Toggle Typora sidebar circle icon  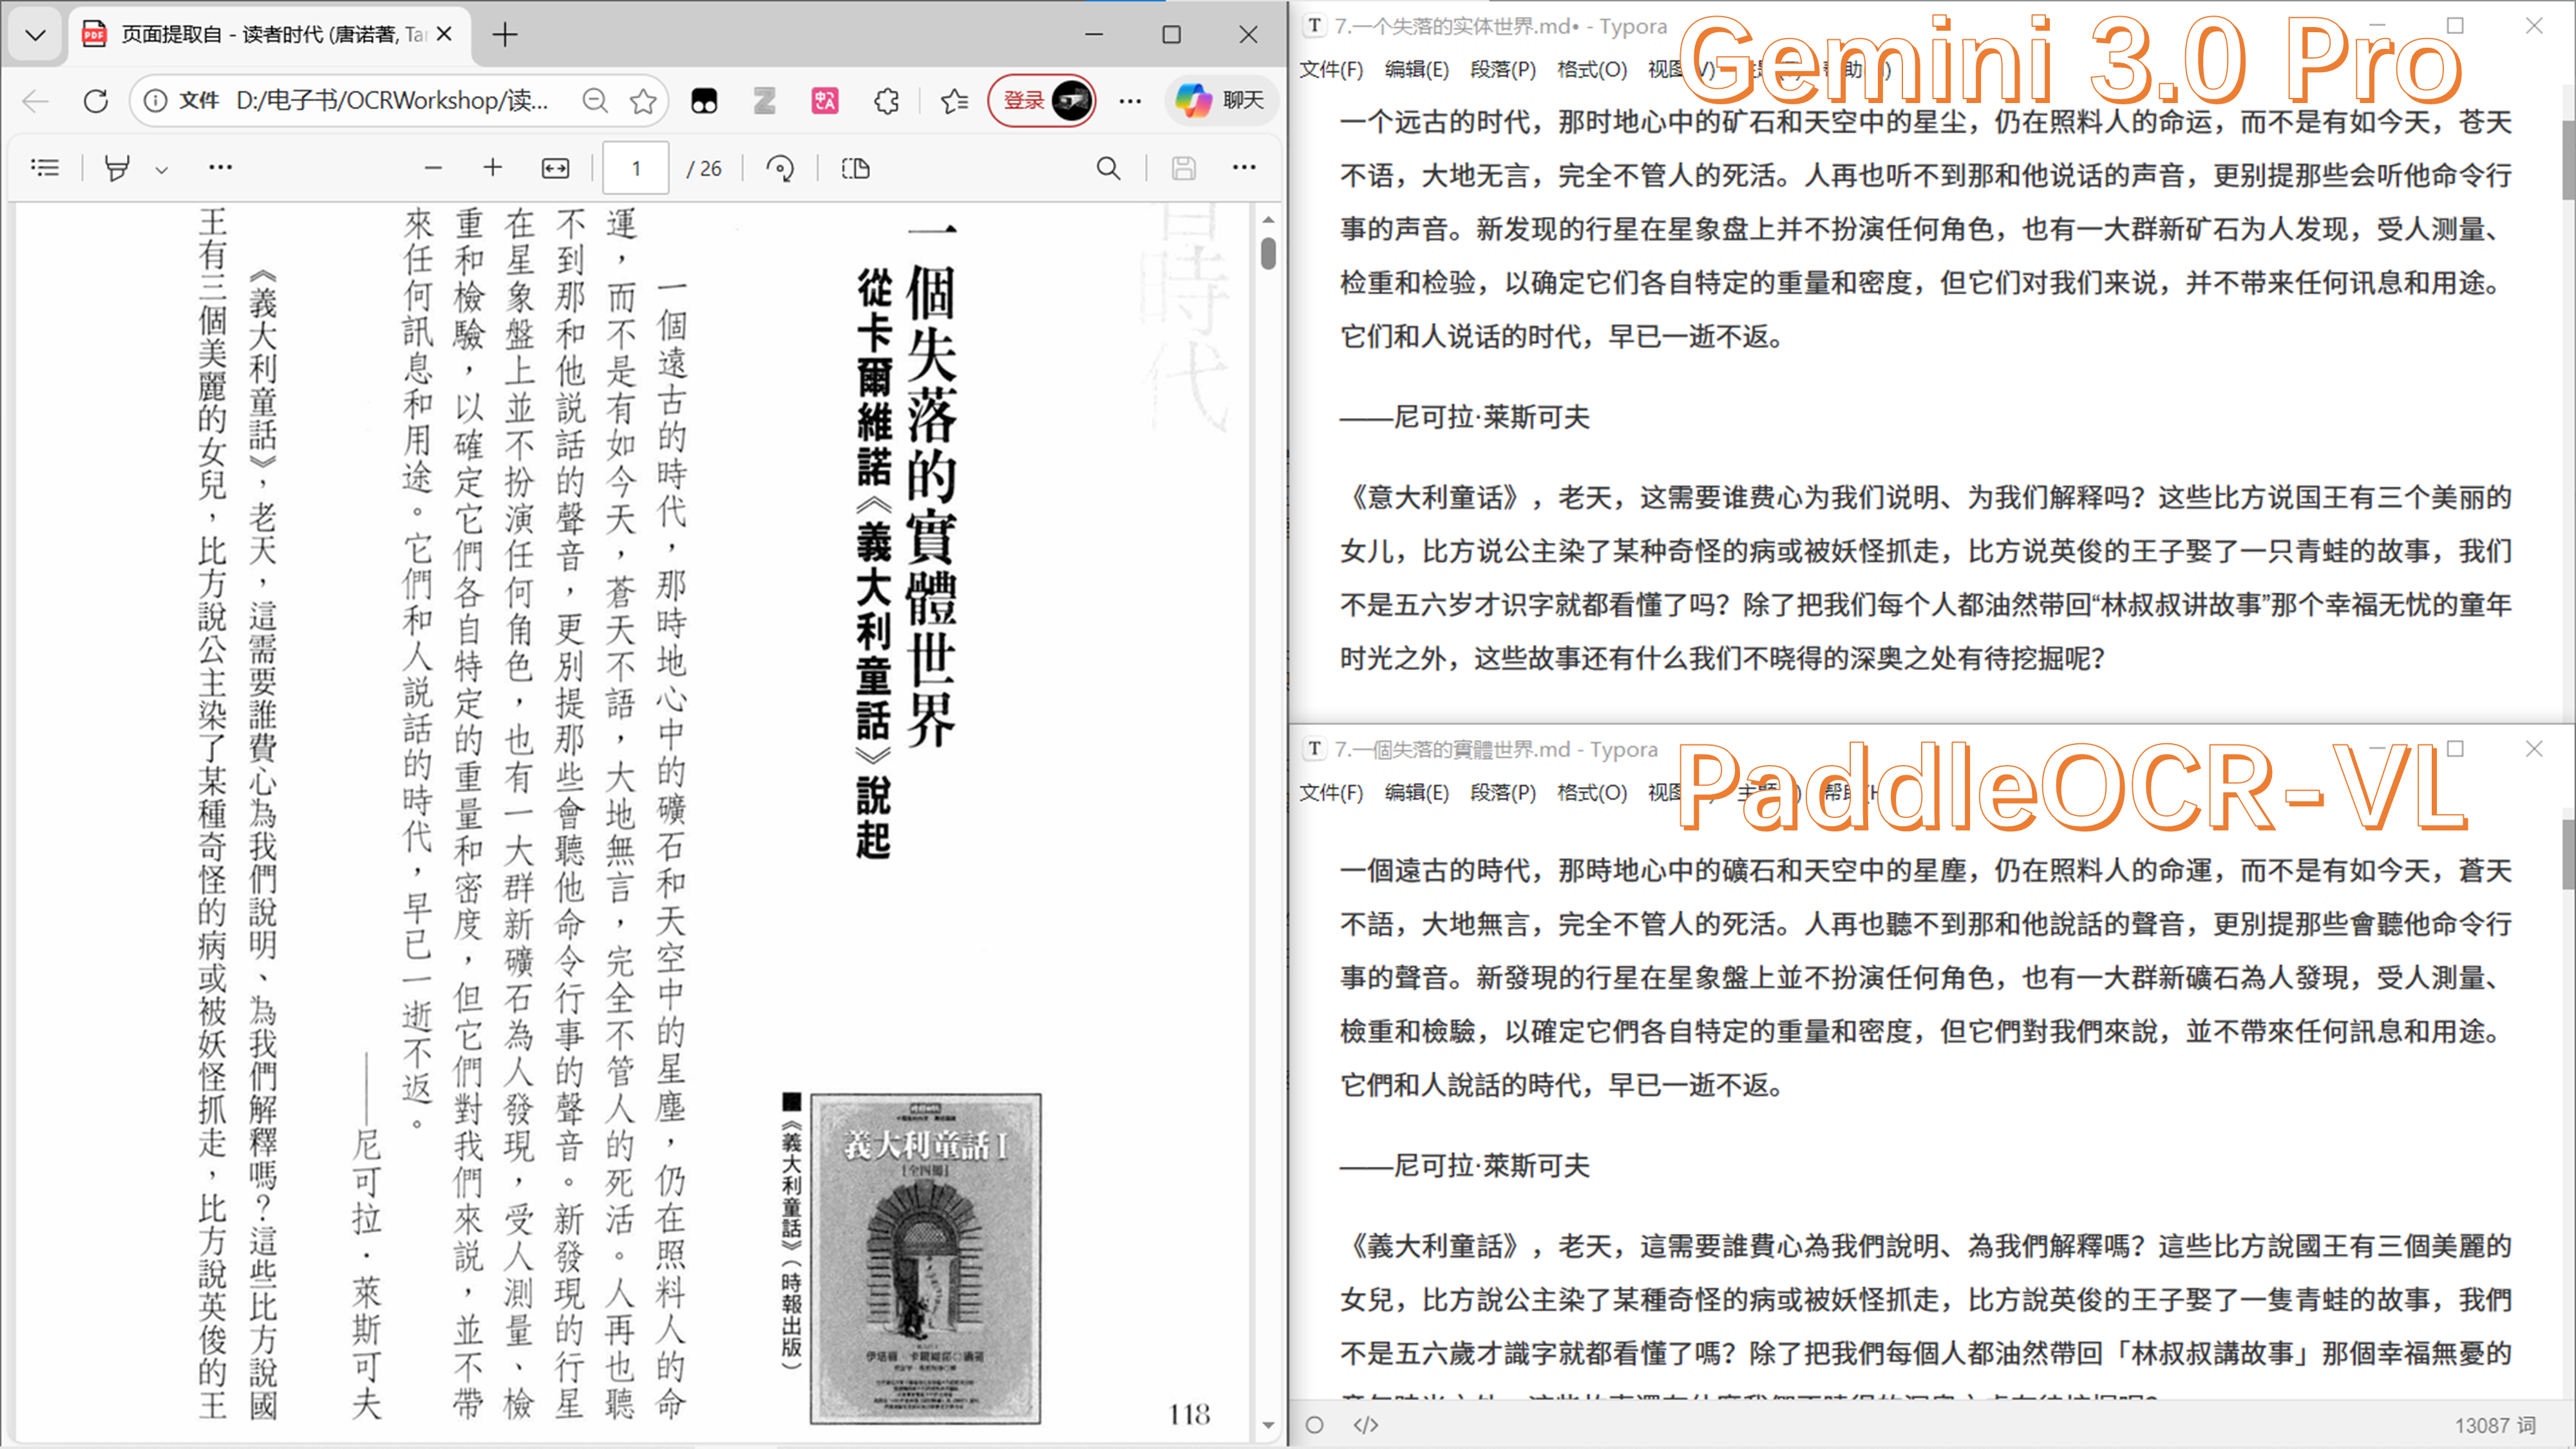point(1315,1424)
